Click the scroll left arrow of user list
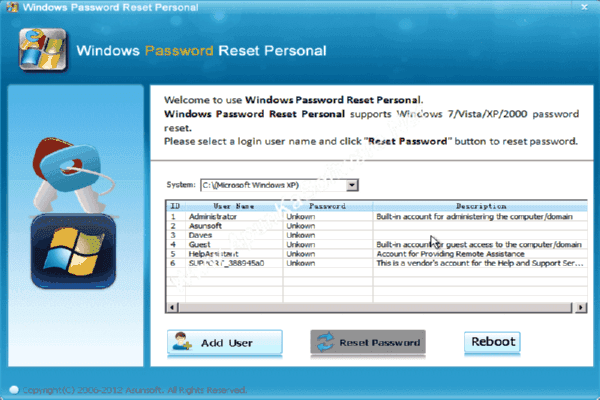 pyautogui.click(x=172, y=307)
